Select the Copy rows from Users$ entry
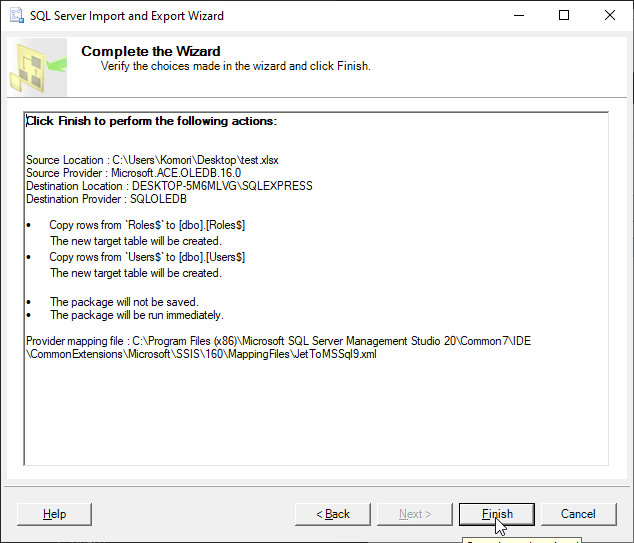Viewport: 634px width, 543px height. (147, 257)
